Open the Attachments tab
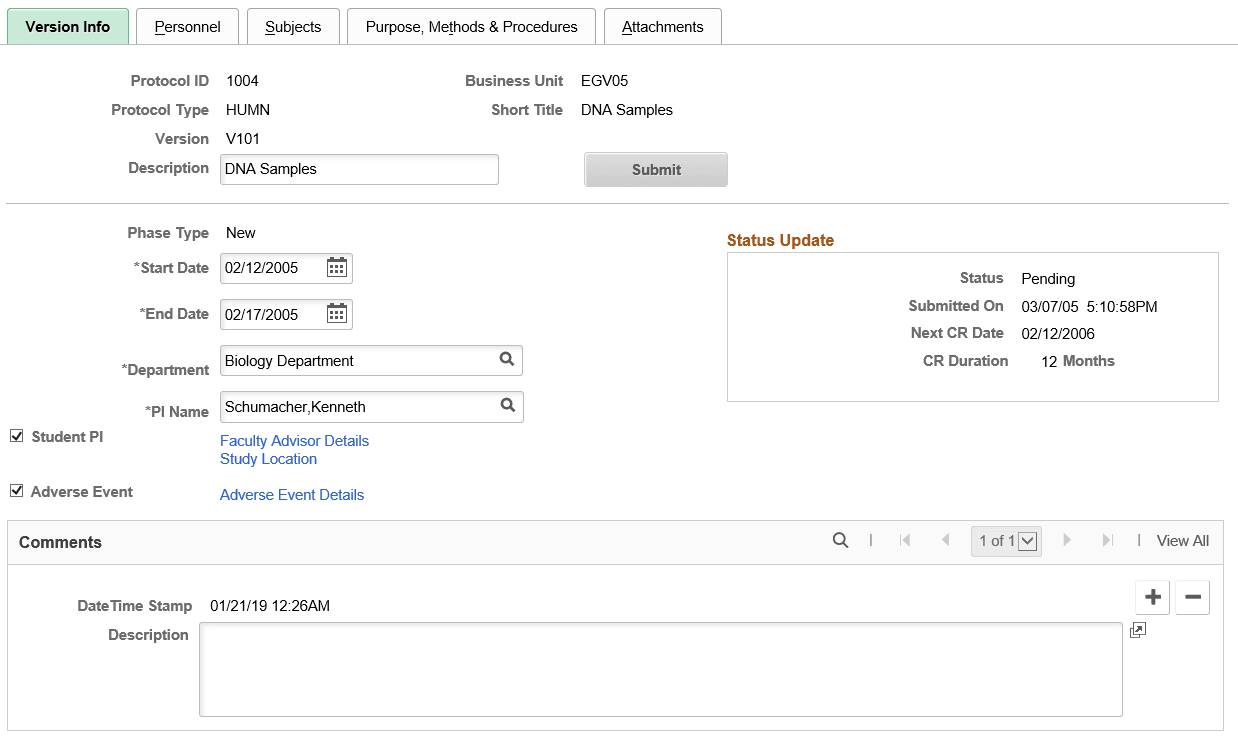Viewport: 1238px width, 740px height. point(662,26)
